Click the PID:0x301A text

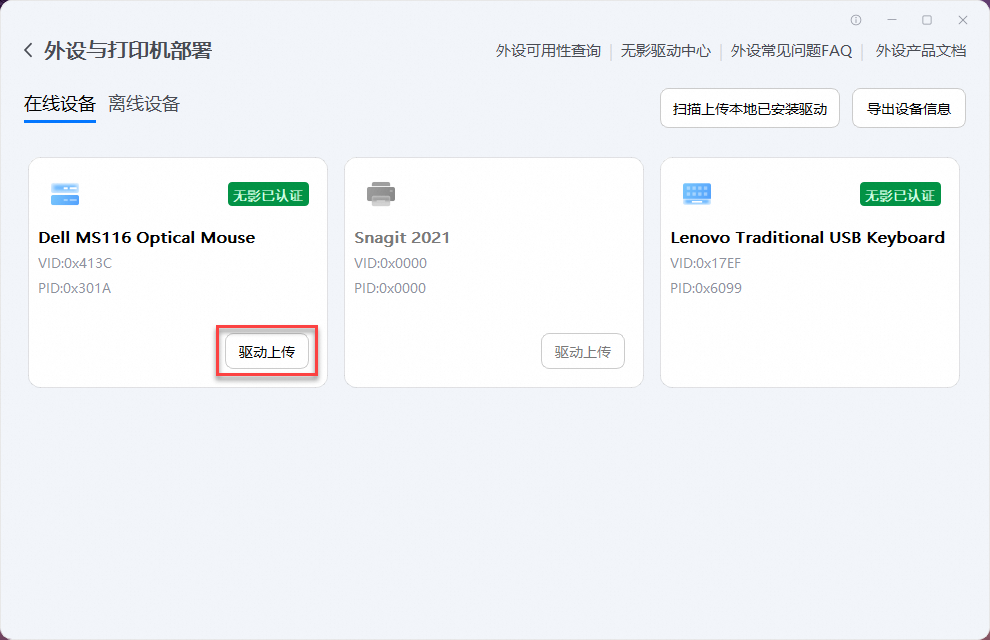(x=75, y=288)
